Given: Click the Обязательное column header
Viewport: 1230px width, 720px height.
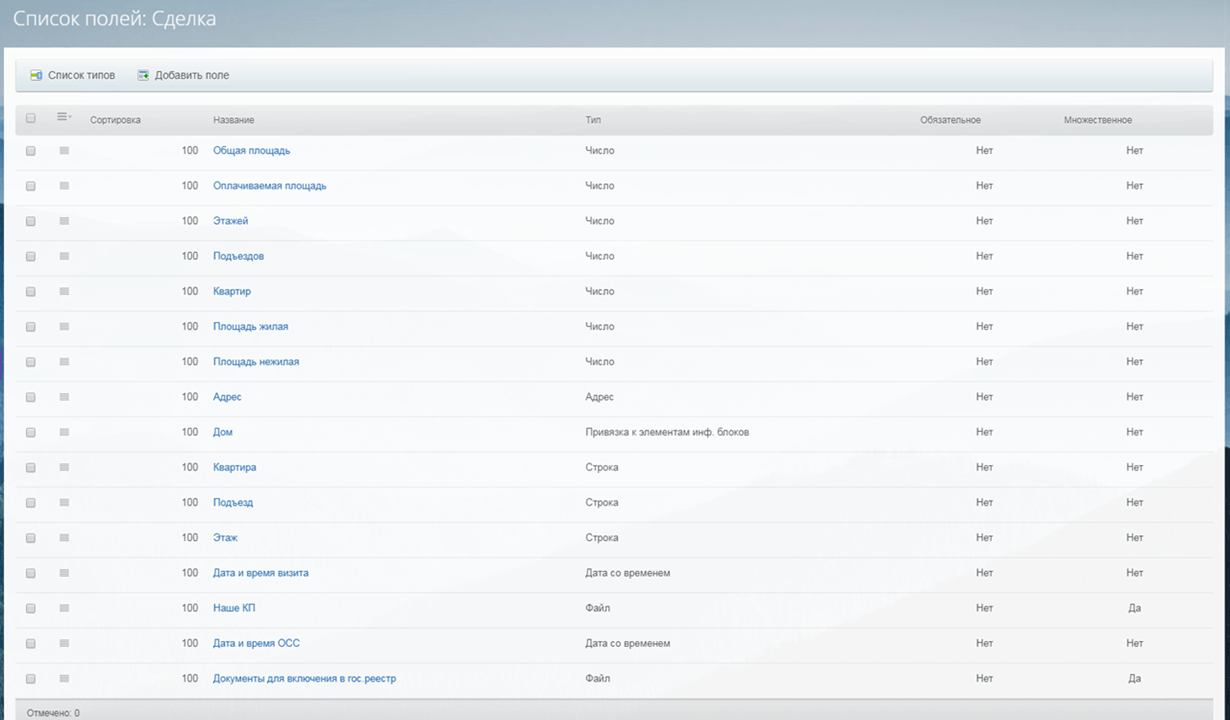Looking at the screenshot, I should point(950,120).
